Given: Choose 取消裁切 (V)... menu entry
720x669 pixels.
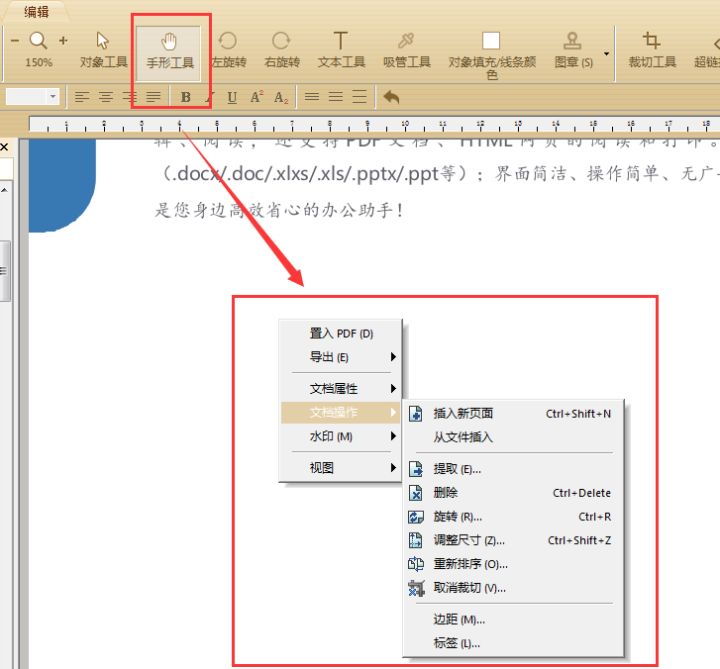Looking at the screenshot, I should tap(512, 588).
